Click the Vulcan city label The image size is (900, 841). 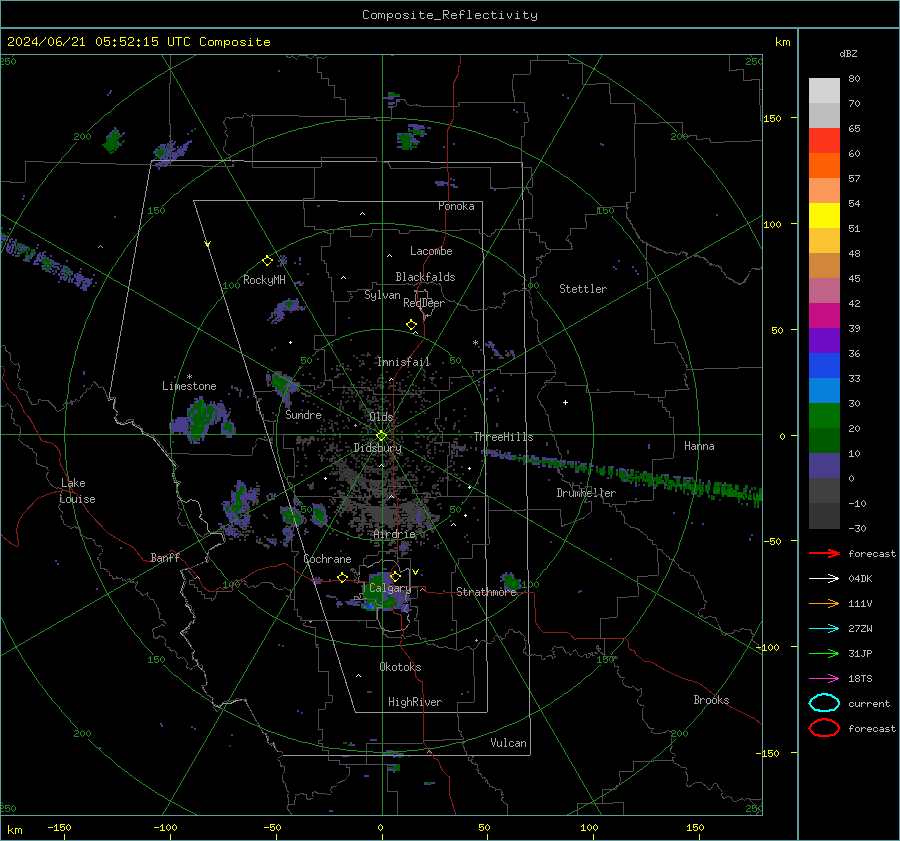(x=509, y=743)
